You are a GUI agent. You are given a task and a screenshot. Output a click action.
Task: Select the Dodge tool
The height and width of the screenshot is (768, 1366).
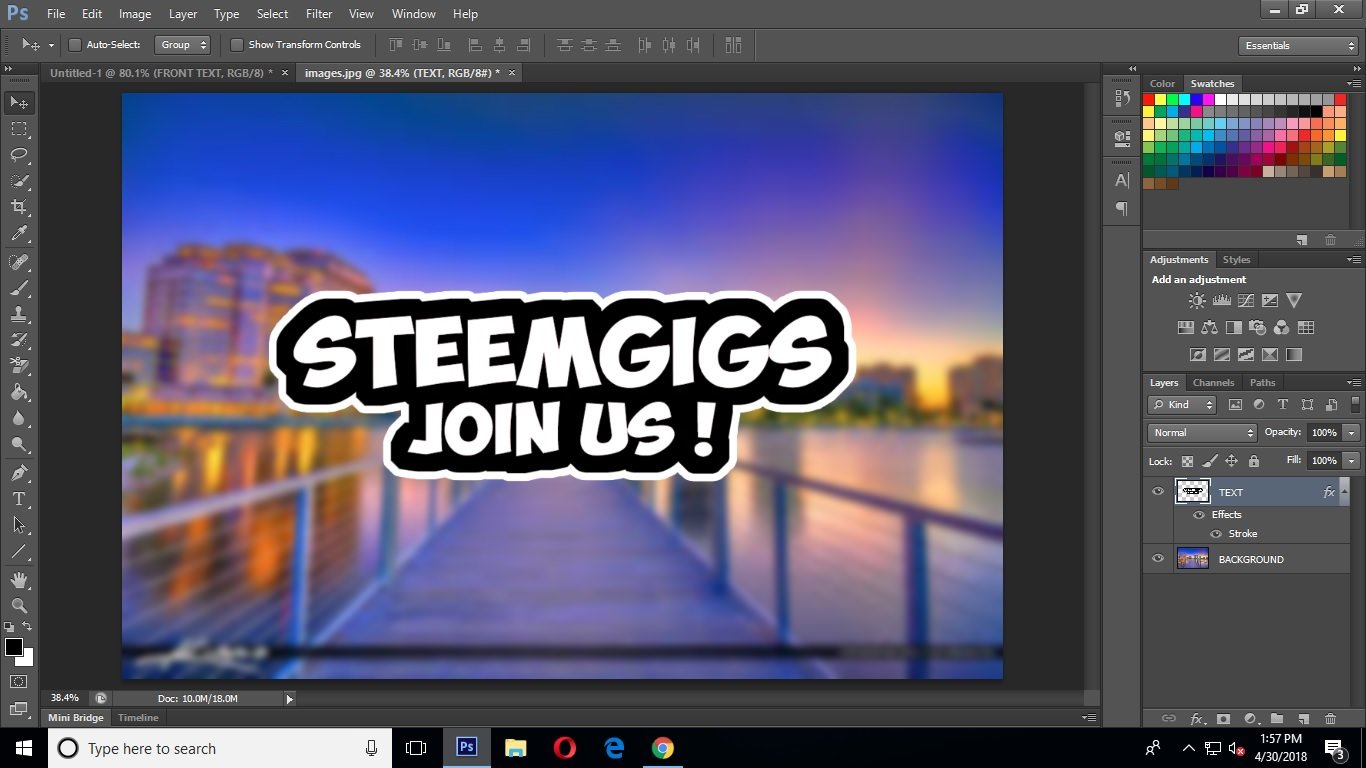(19, 444)
